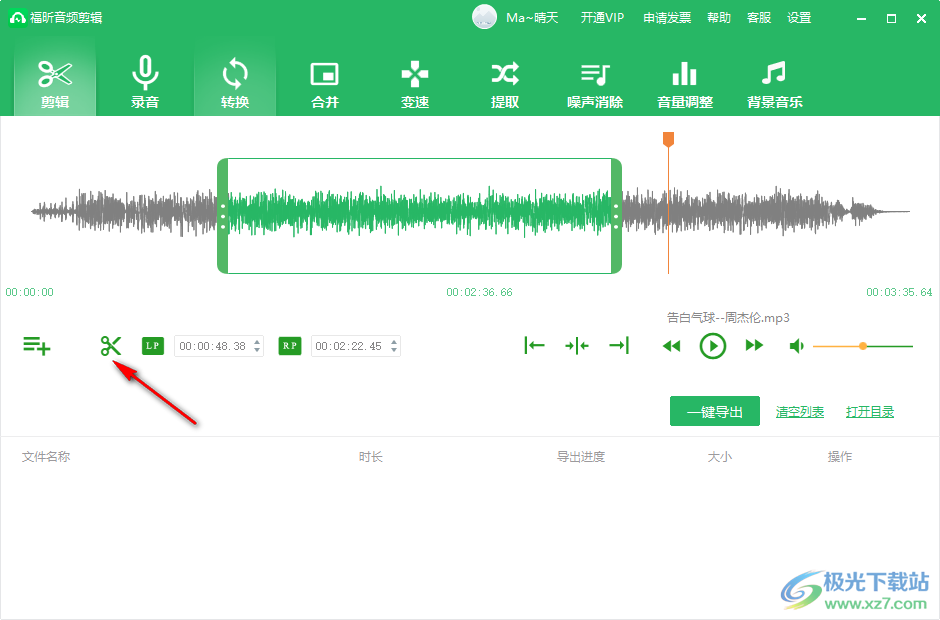This screenshot has height=620, width=940.
Task: Open the 提取 extract tab
Action: pos(505,83)
